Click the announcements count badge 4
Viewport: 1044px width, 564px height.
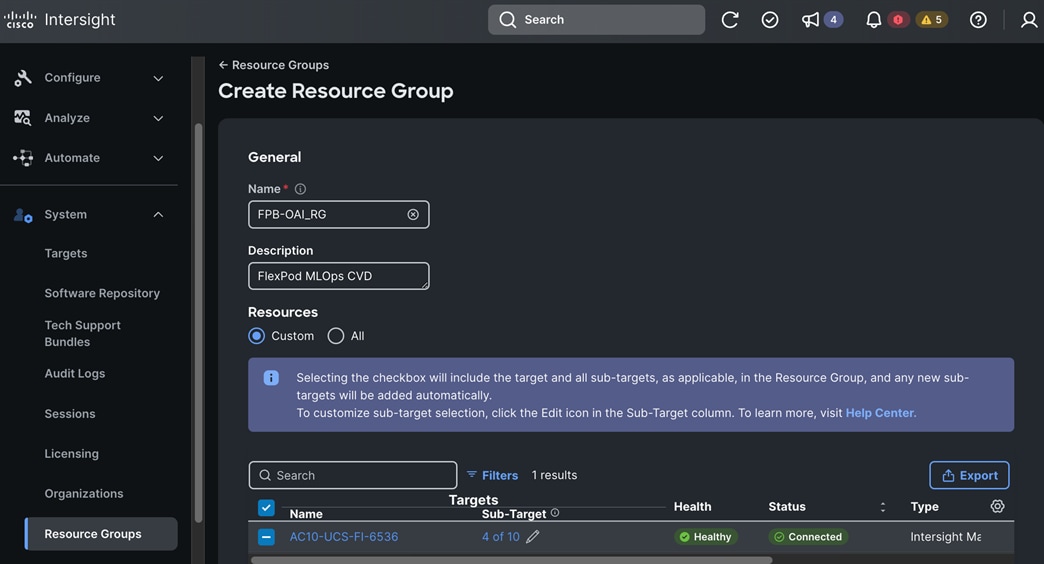[833, 20]
